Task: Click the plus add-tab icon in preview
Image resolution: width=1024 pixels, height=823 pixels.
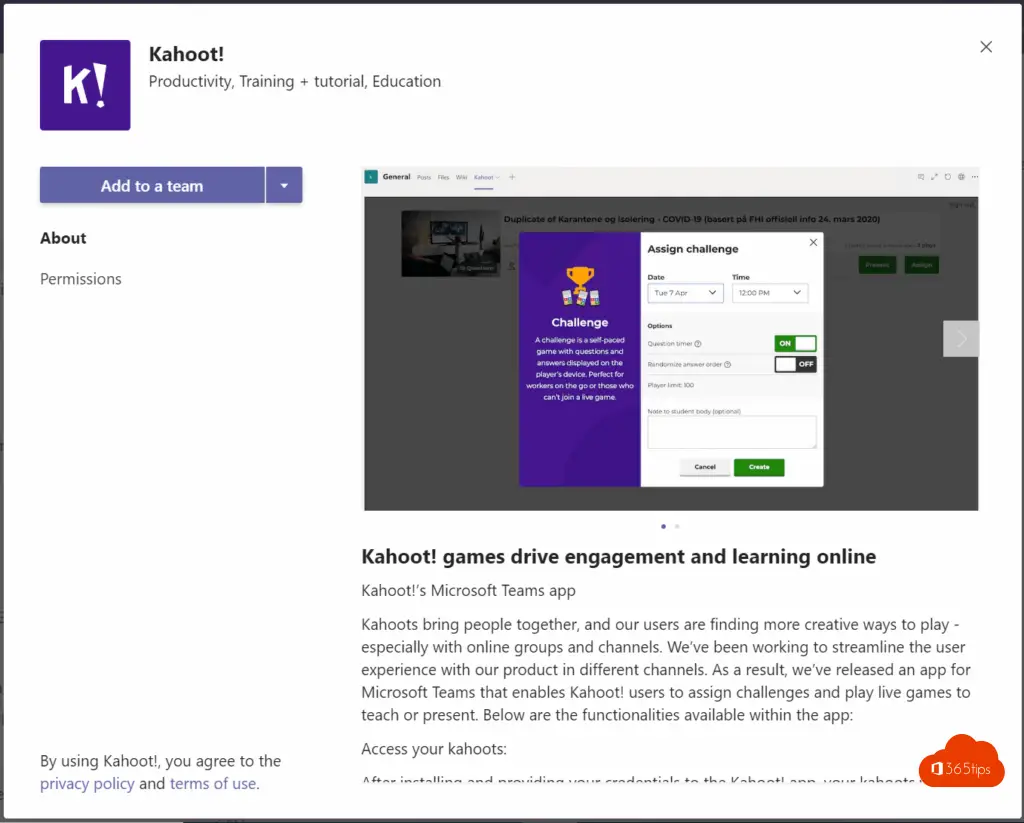Action: pos(512,177)
